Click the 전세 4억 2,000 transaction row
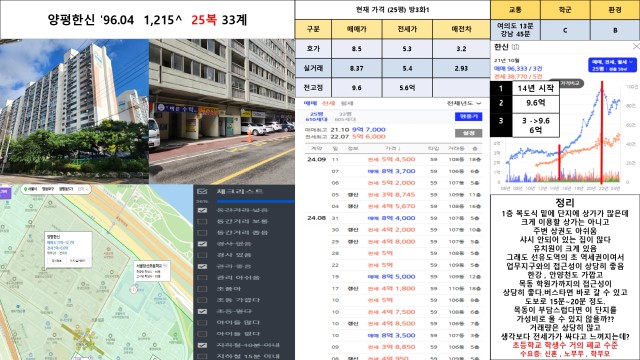 click(394, 230)
